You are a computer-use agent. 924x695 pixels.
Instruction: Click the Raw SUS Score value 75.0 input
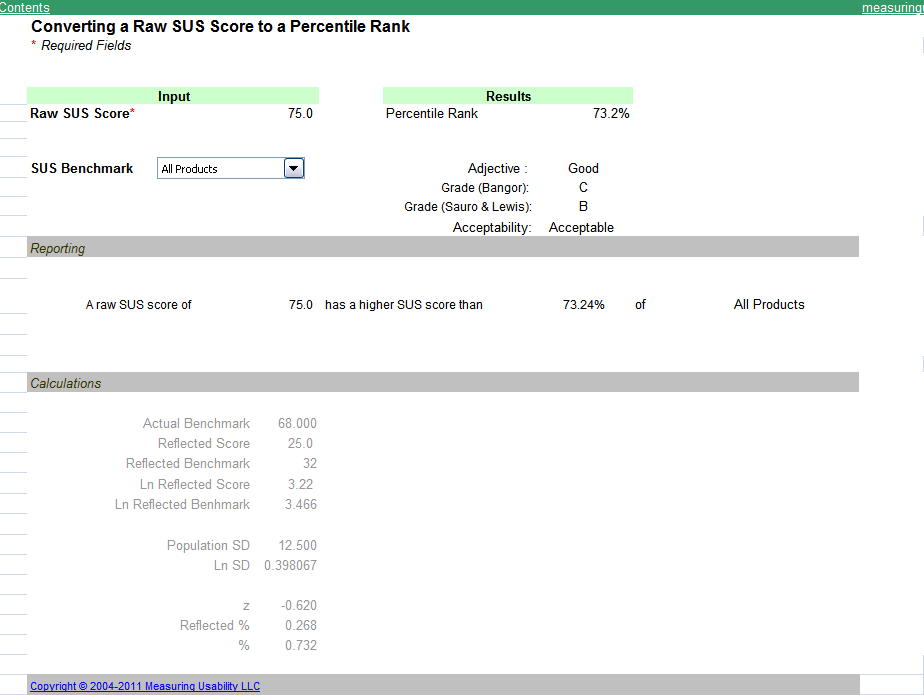point(301,113)
